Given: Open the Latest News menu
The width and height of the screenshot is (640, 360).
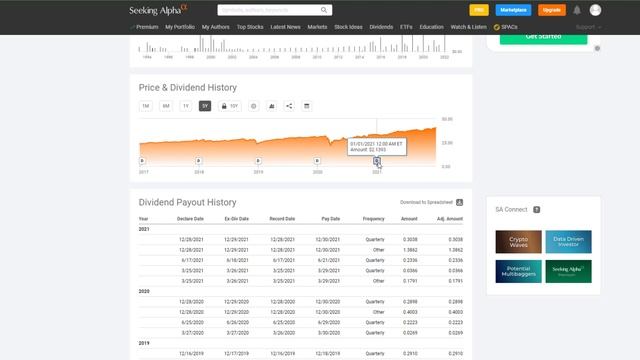Looking at the screenshot, I should tap(285, 27).
